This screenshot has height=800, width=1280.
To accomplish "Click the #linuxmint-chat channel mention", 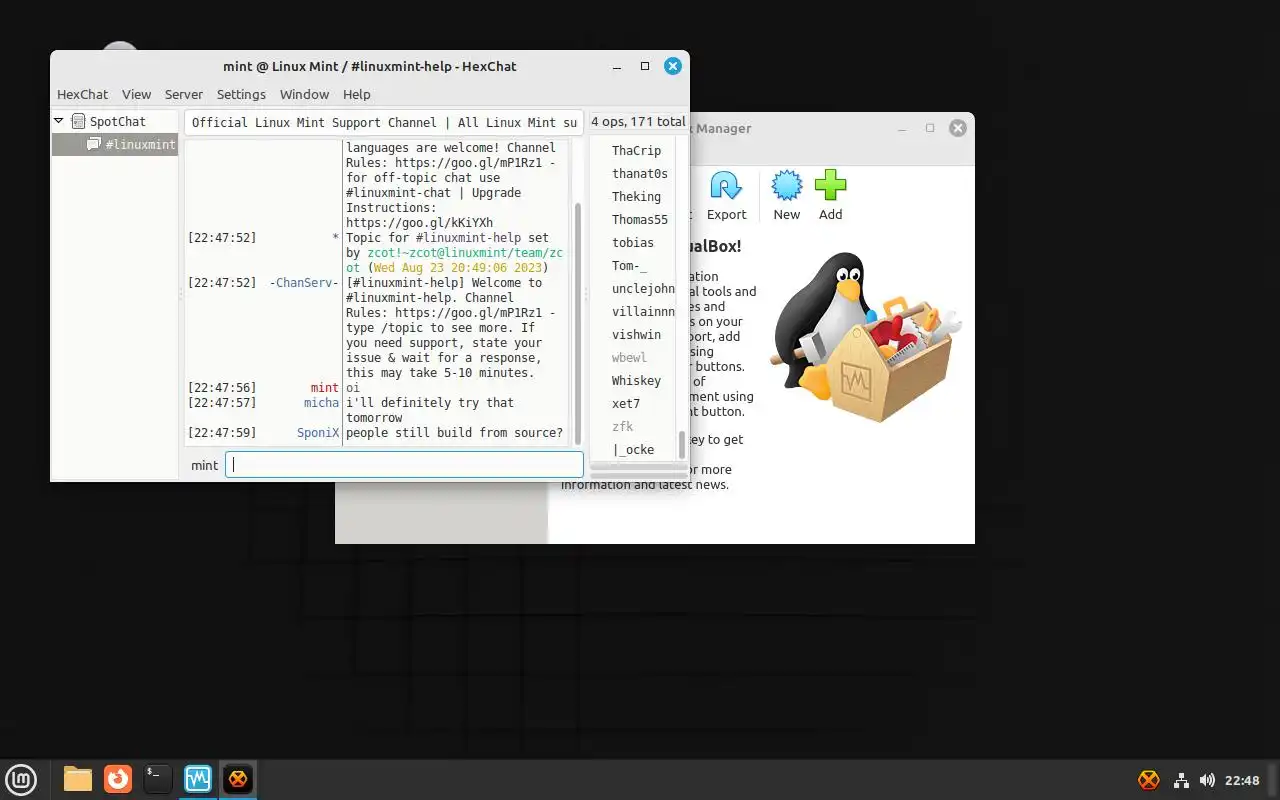I will click(396, 193).
